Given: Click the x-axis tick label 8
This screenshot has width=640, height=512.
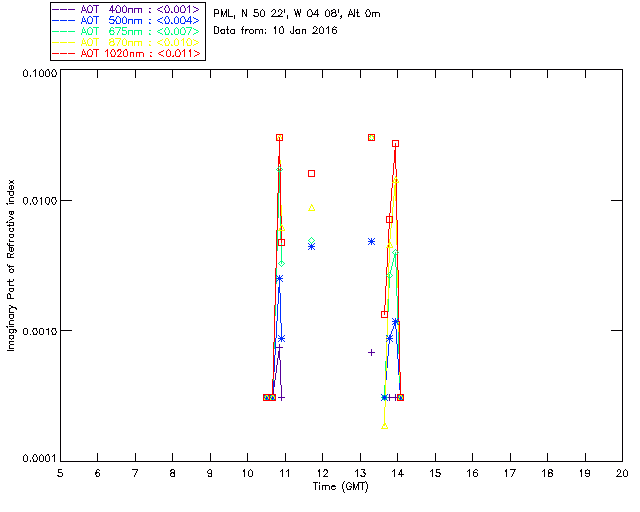Looking at the screenshot, I should click(x=173, y=473).
